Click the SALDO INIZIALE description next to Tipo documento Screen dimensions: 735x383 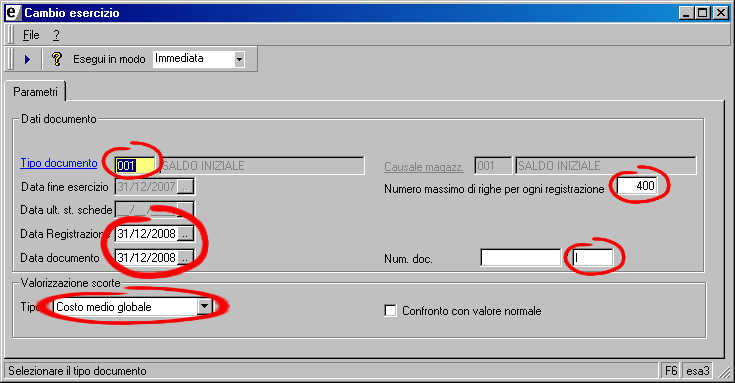262,165
